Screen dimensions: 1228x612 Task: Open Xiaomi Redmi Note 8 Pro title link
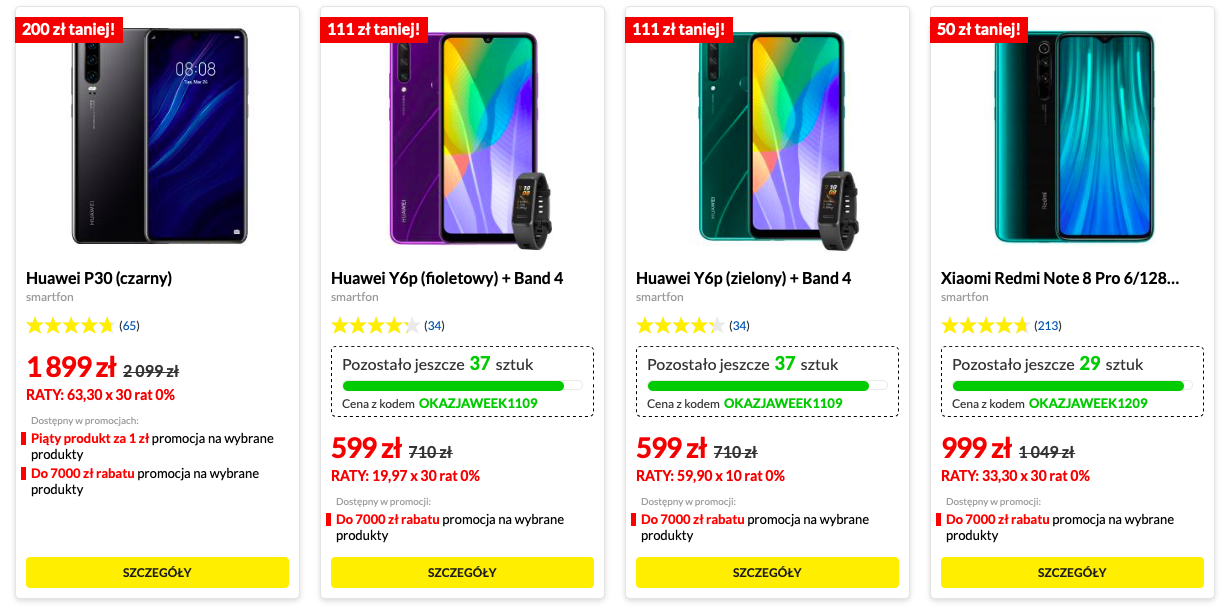point(1059,278)
